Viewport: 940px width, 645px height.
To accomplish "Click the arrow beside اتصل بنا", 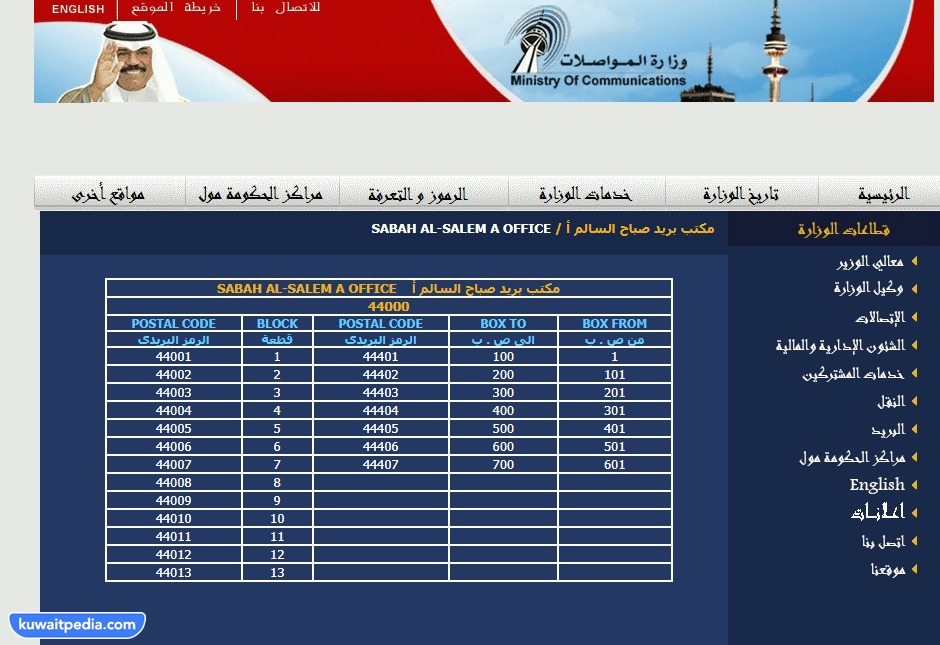I will point(915,541).
